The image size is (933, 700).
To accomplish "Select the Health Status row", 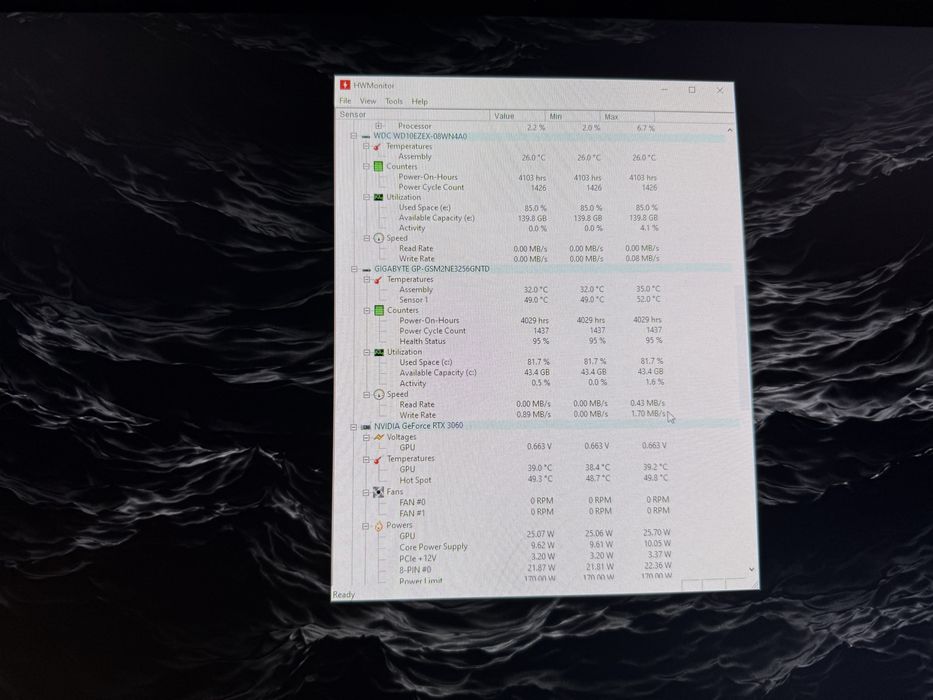I will click(530, 342).
